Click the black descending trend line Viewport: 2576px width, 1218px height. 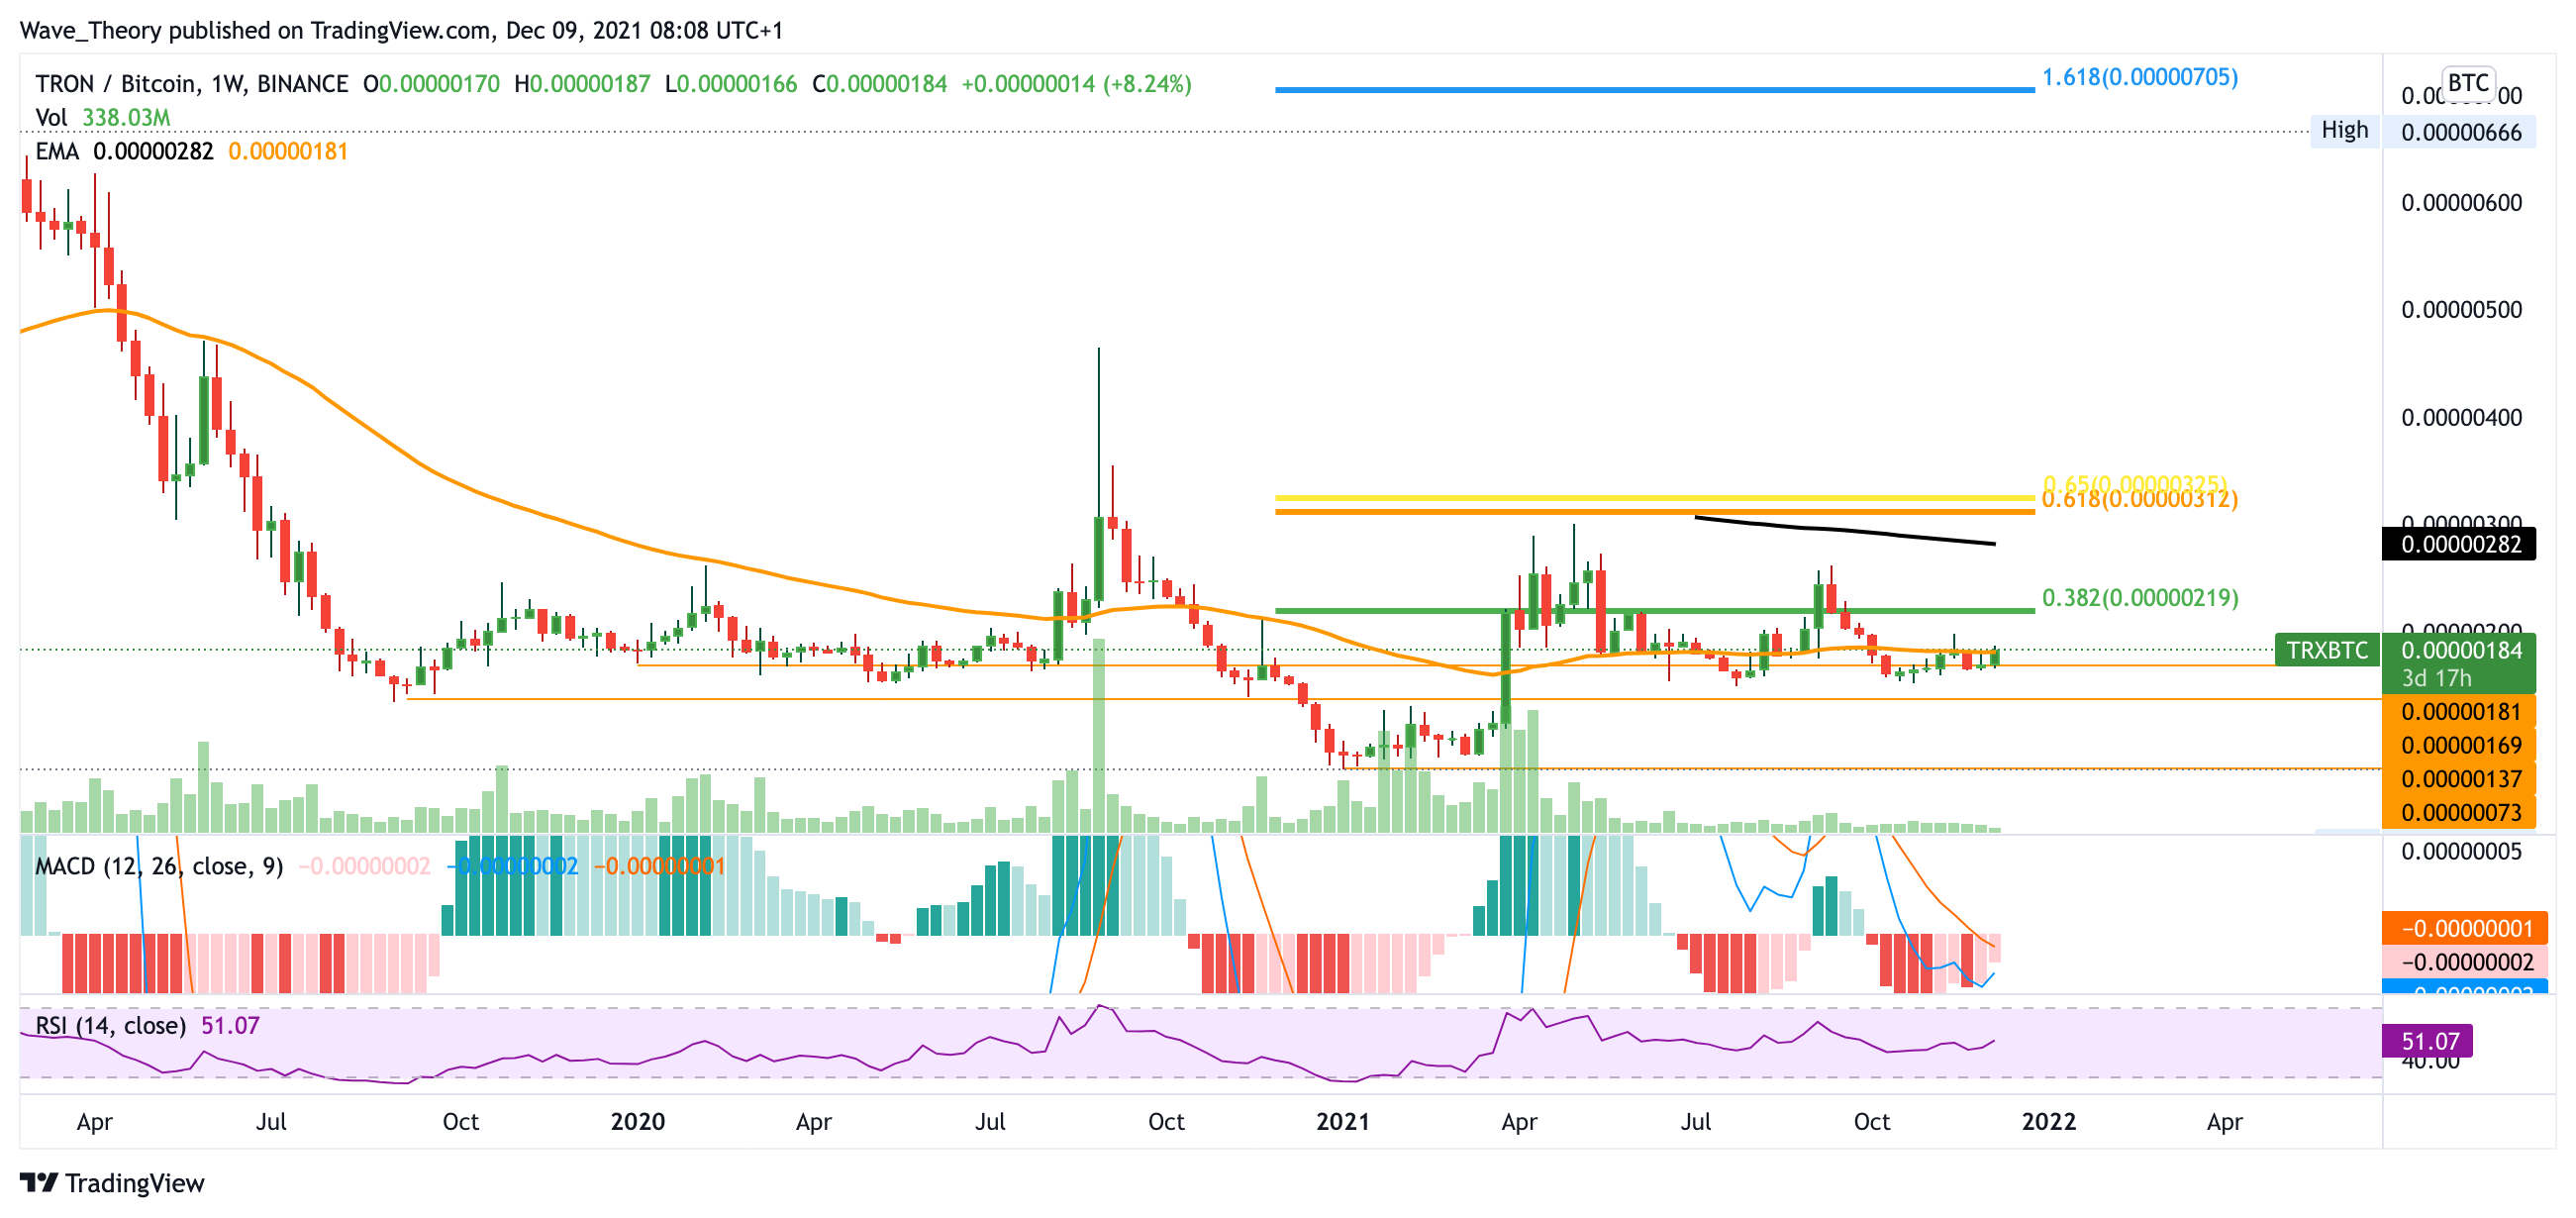[1845, 529]
